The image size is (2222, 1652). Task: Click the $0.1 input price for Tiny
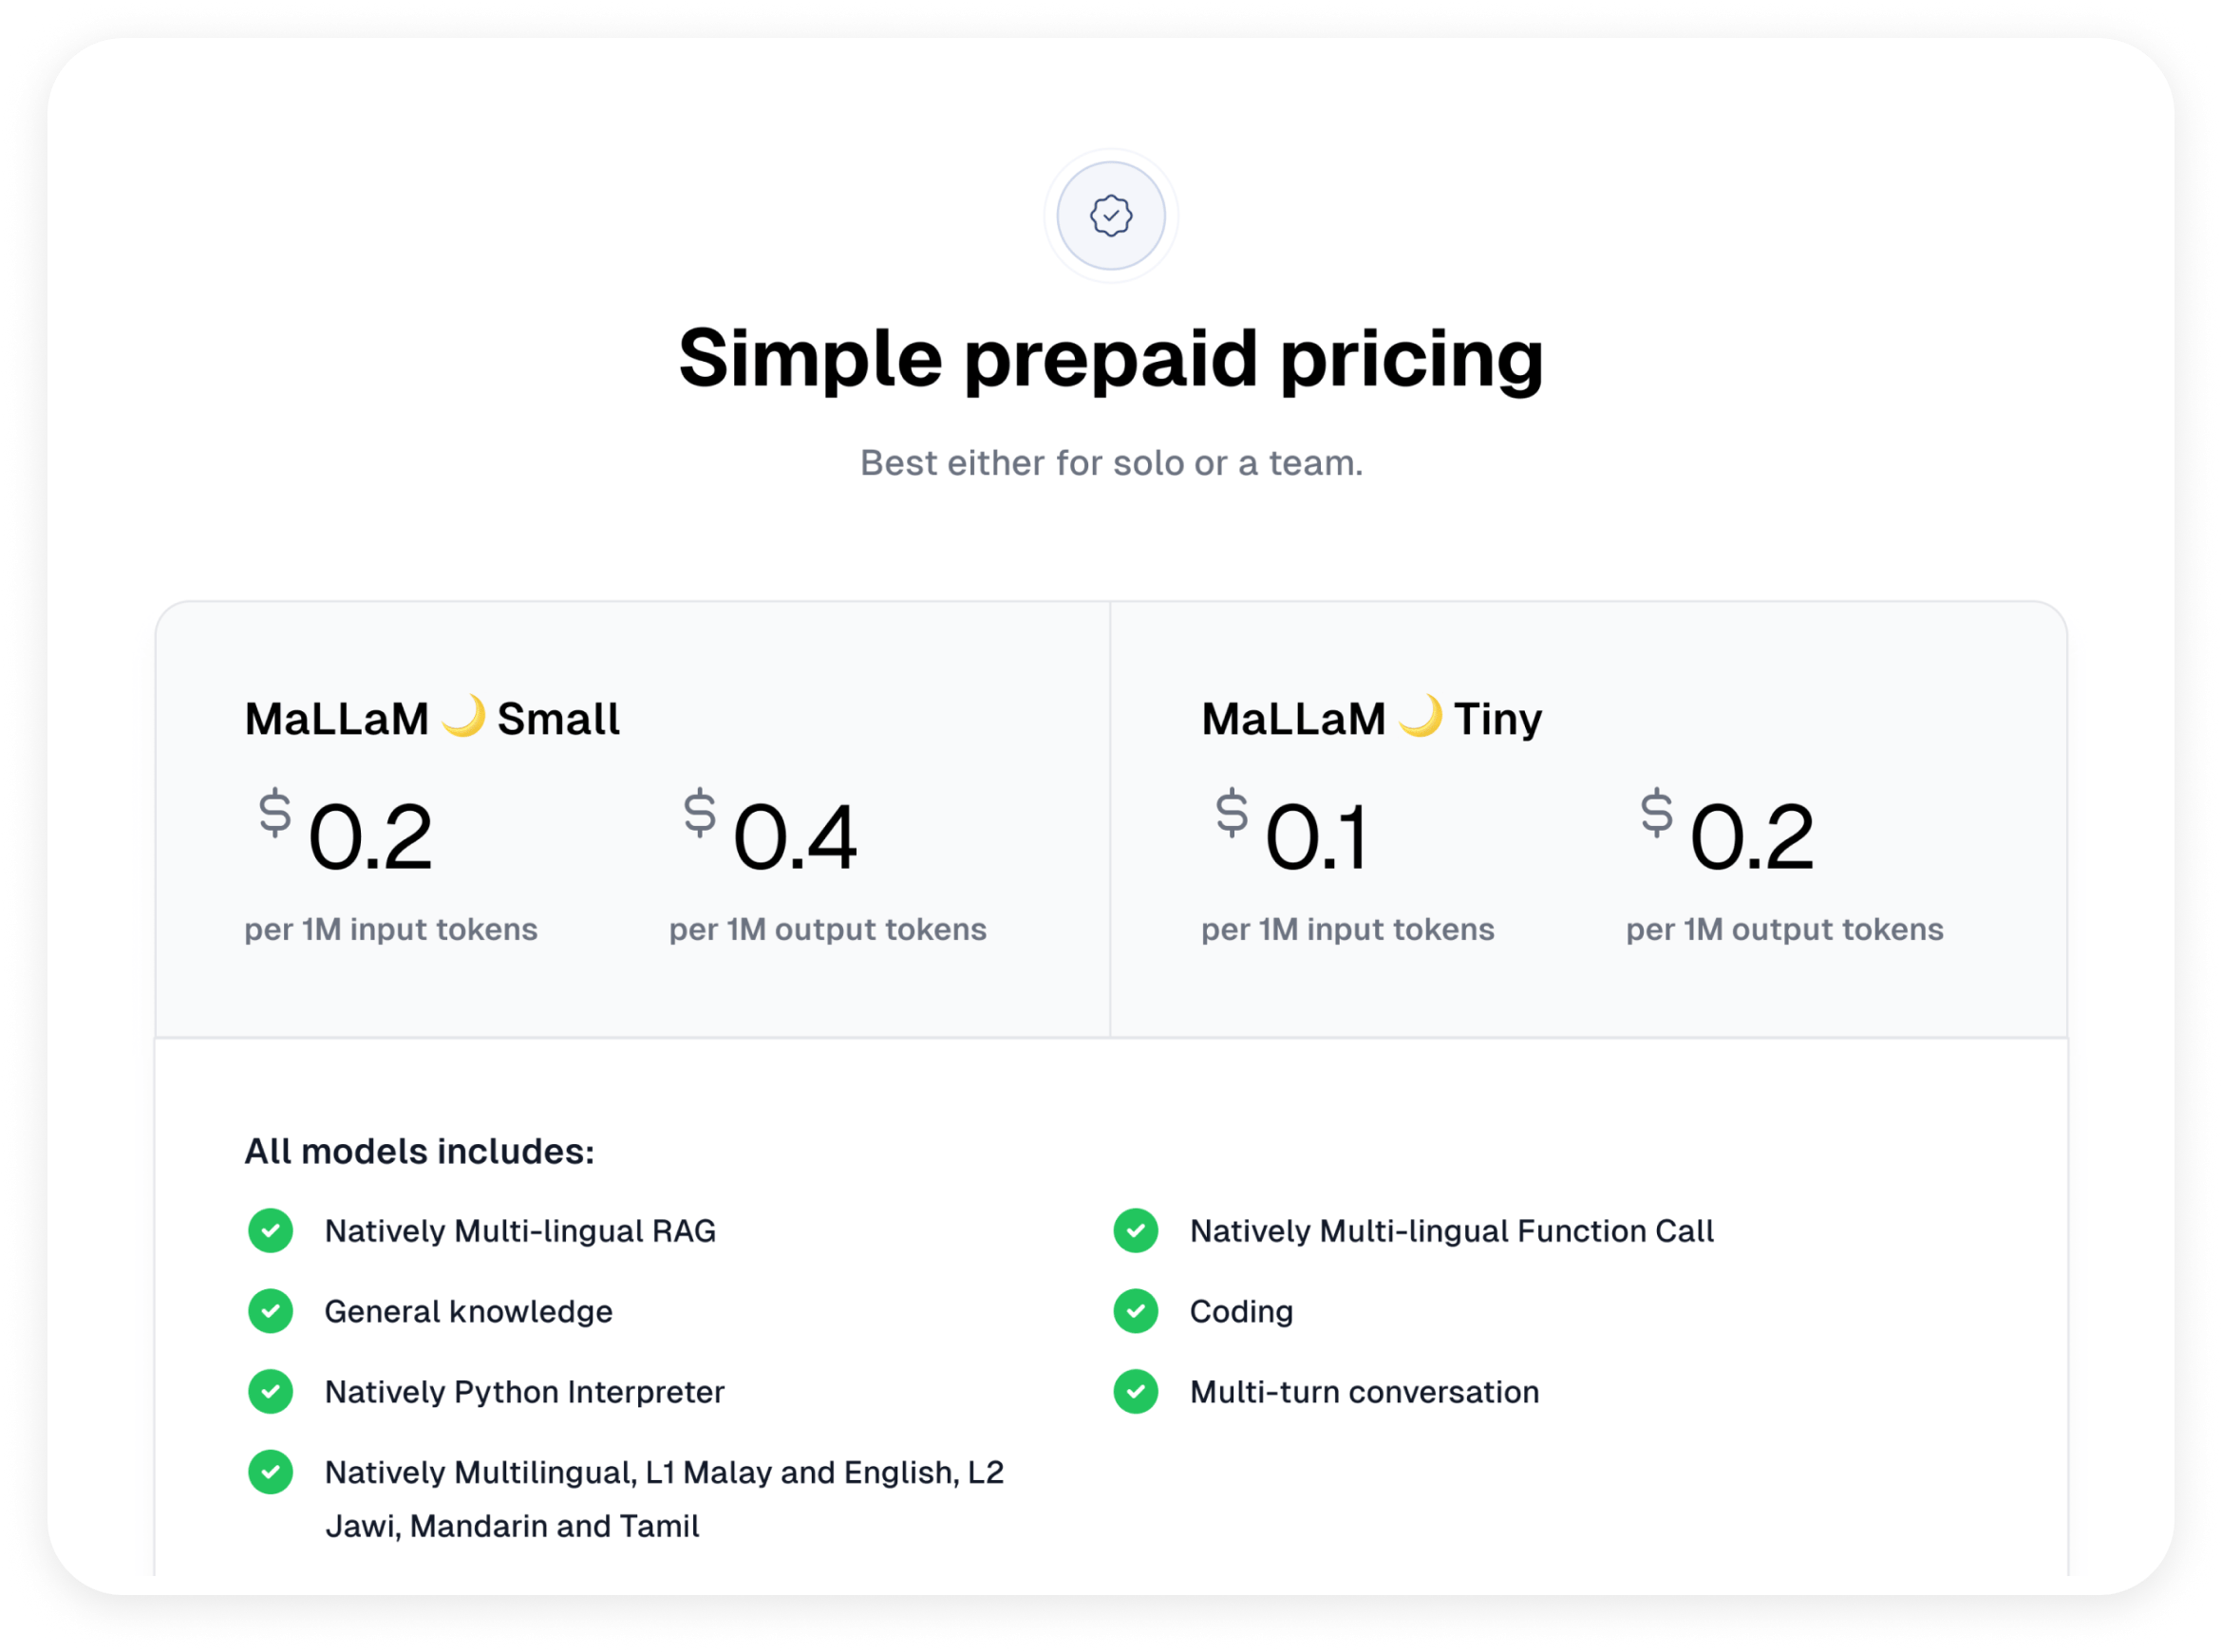click(1292, 835)
